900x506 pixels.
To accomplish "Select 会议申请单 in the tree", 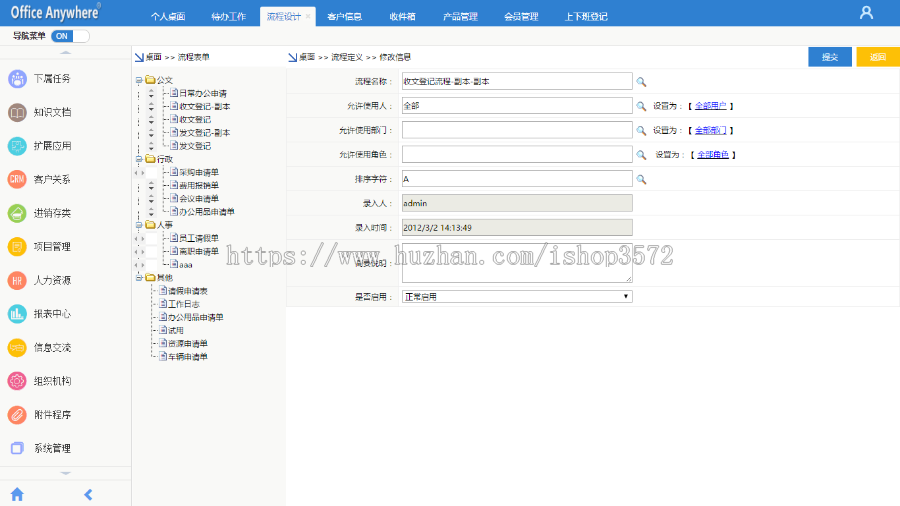I will [199, 198].
